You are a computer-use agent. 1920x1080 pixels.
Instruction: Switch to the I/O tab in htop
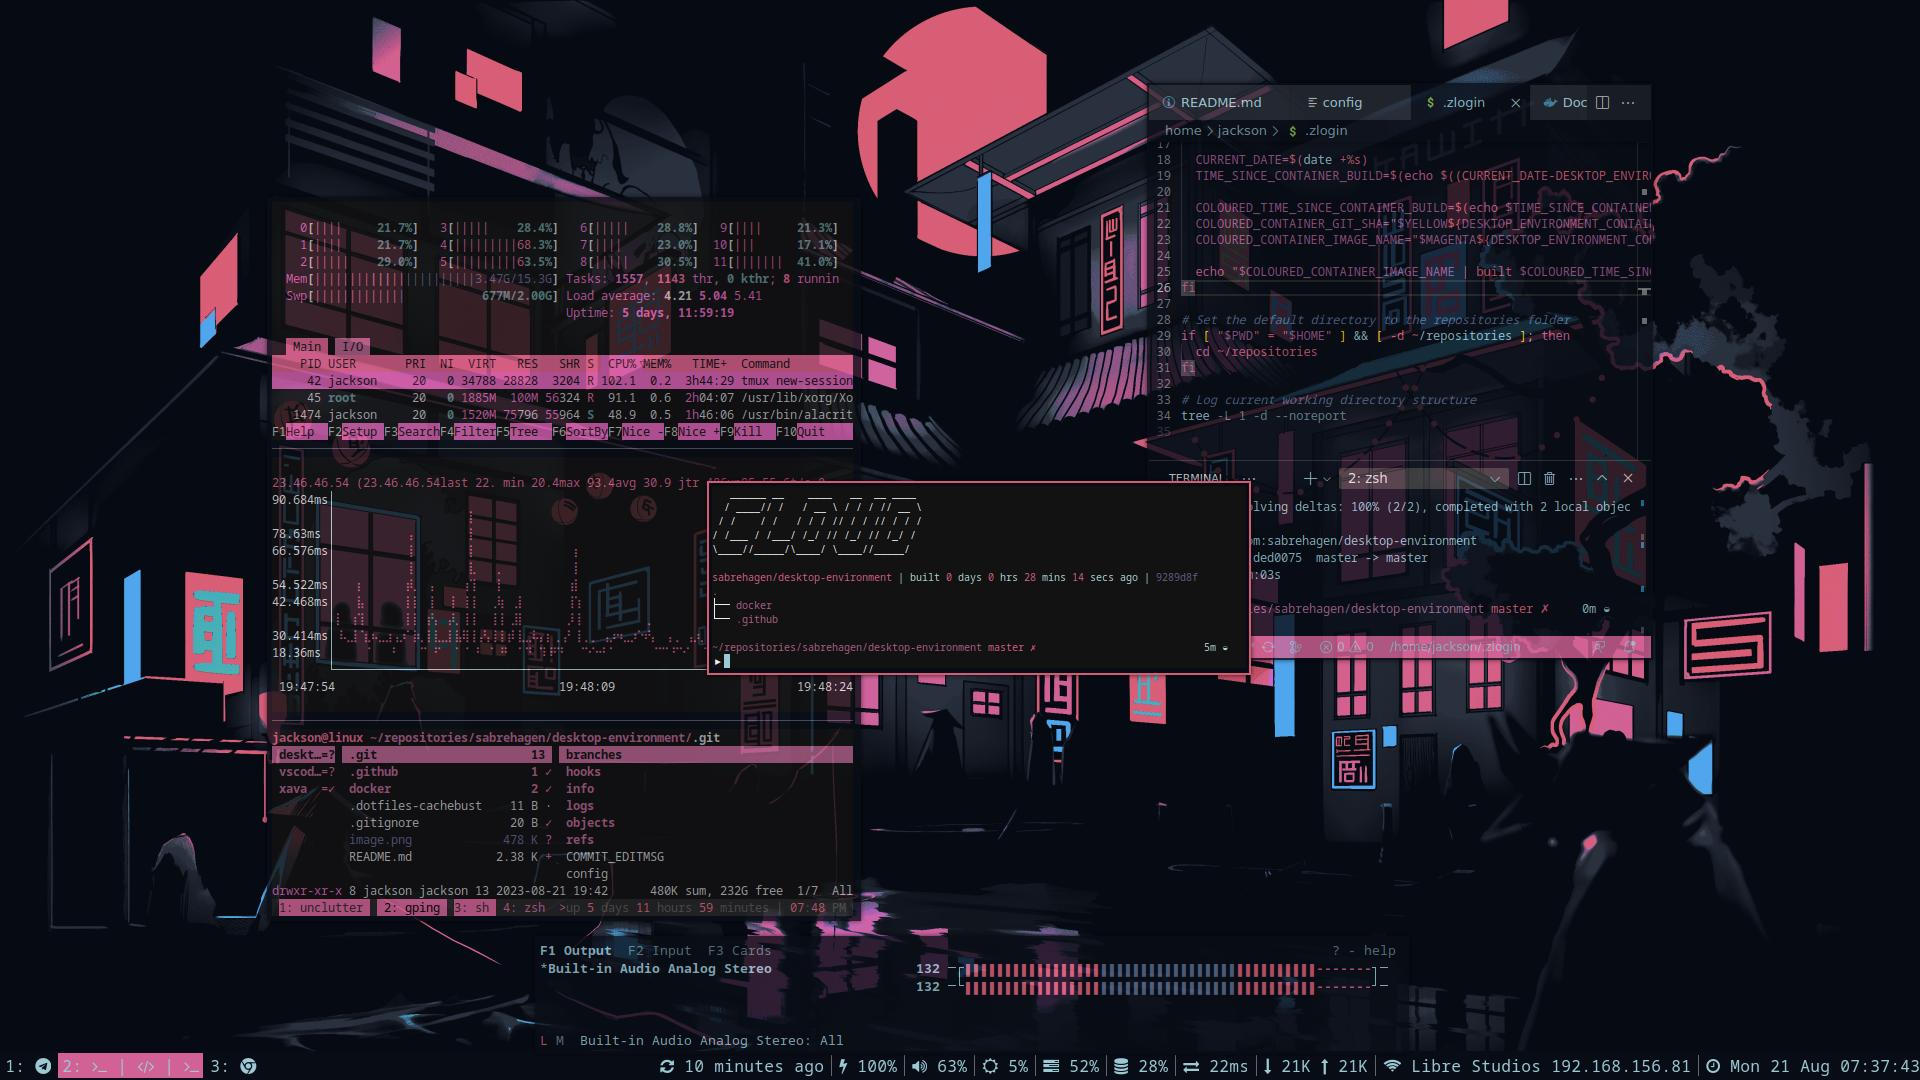(x=352, y=347)
